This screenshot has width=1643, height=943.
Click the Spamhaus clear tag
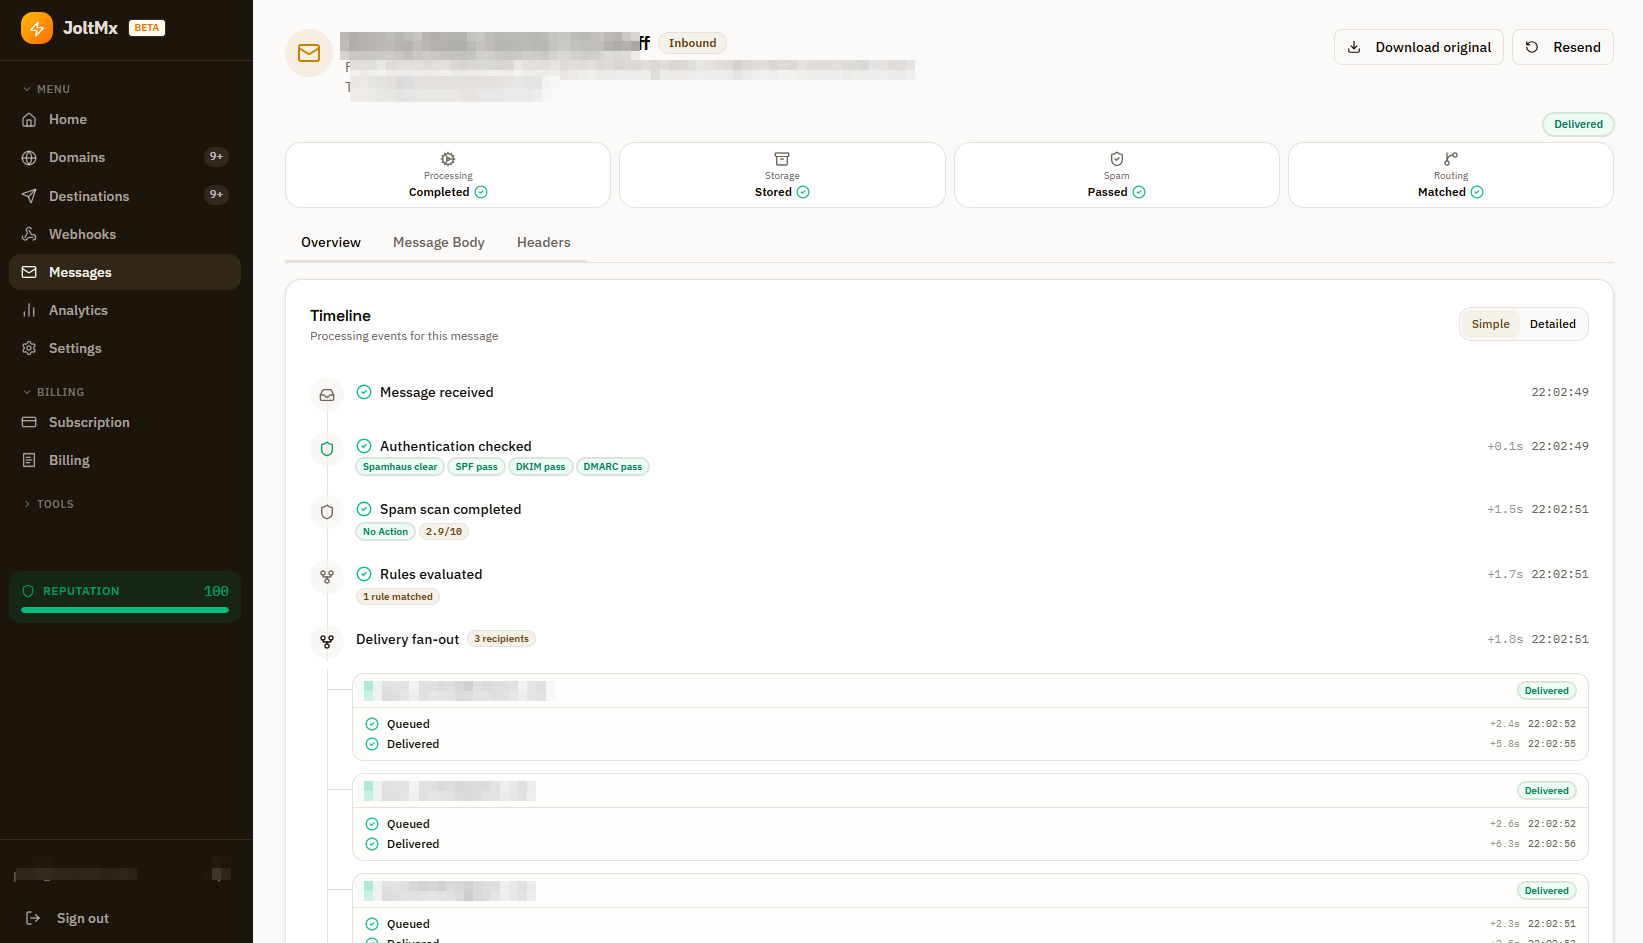(400, 467)
